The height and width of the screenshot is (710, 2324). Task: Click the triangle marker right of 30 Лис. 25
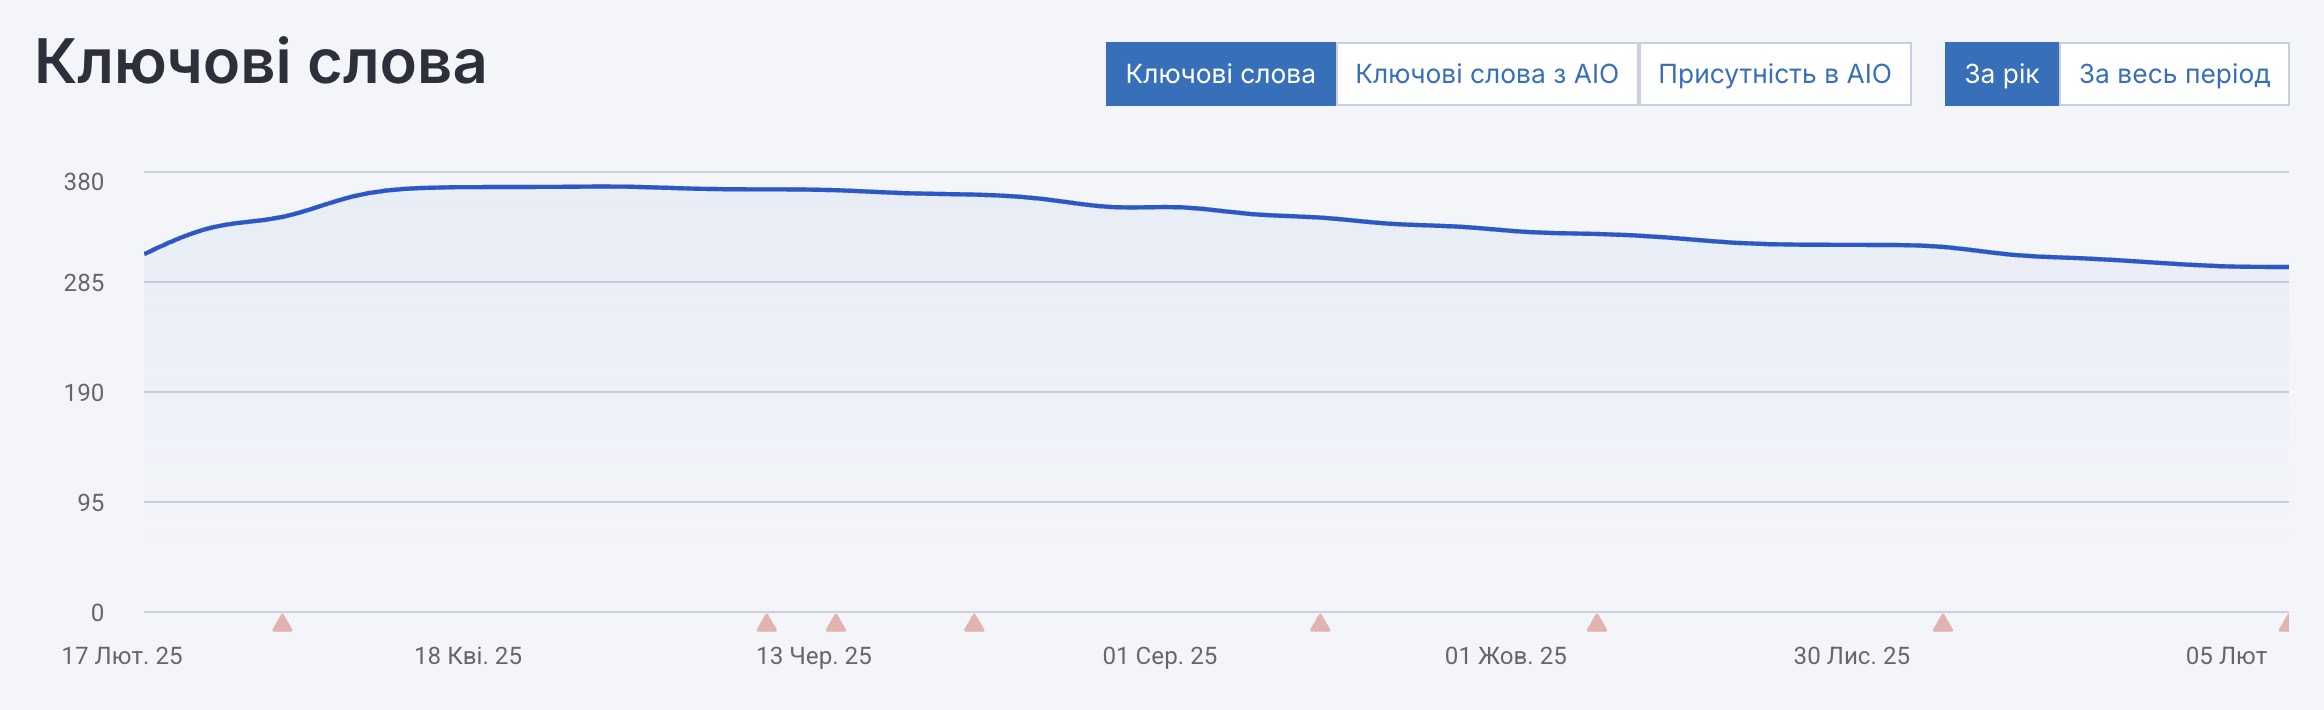pyautogui.click(x=1943, y=623)
